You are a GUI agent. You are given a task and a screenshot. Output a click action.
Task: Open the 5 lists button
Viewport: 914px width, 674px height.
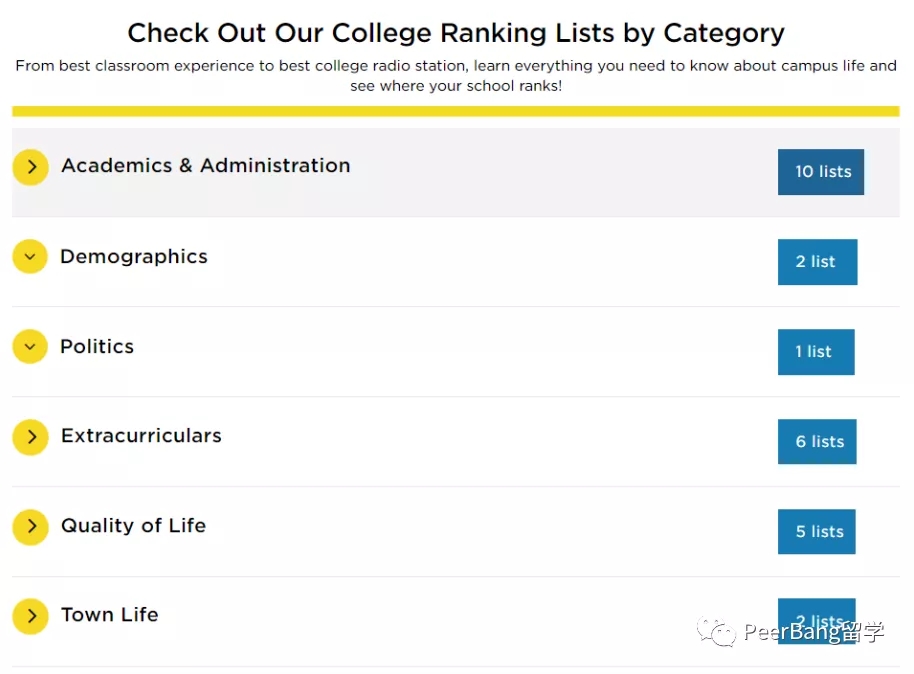(817, 532)
